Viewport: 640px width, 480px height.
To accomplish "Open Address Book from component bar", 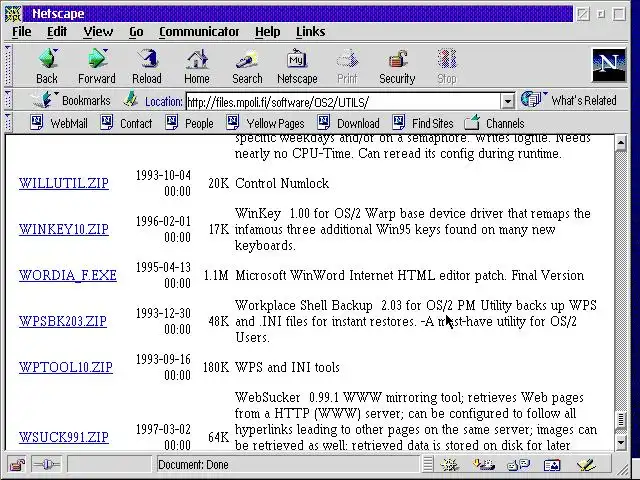I will click(x=552, y=464).
